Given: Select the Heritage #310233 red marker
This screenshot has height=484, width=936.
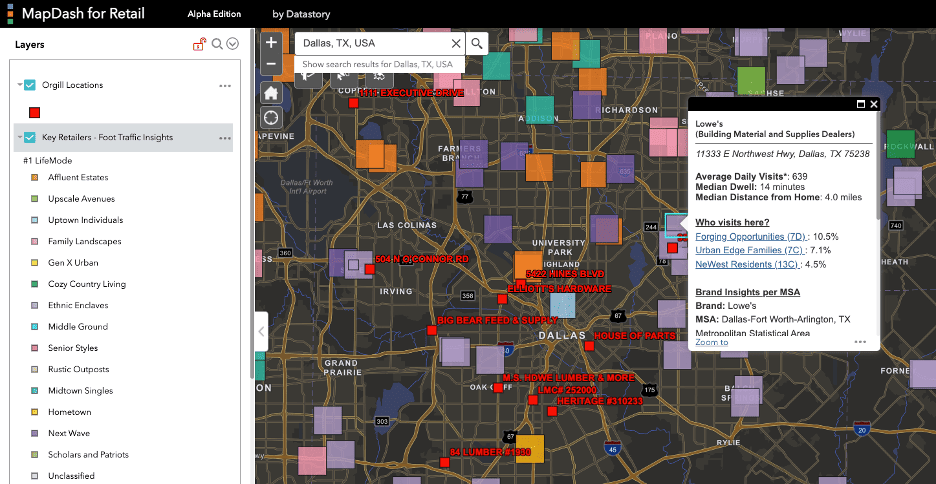Looking at the screenshot, I should tap(552, 411).
